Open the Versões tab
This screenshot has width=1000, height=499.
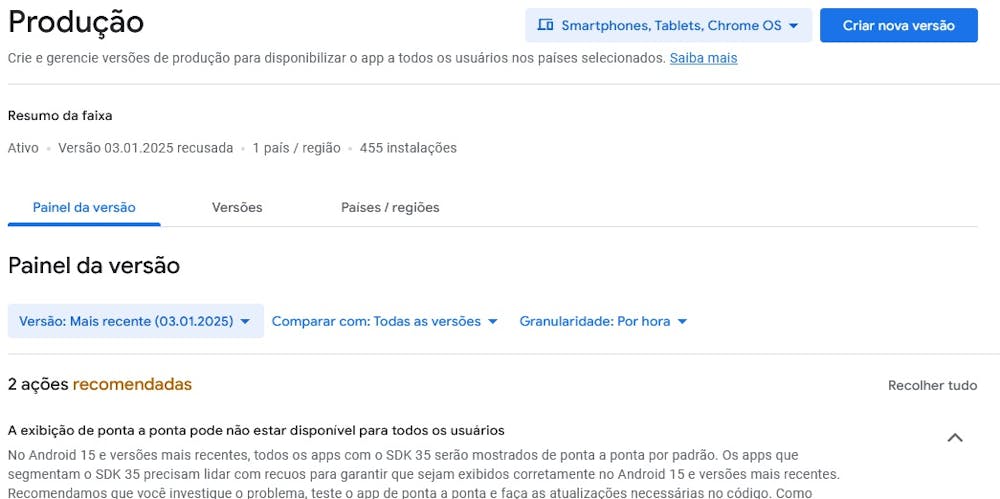[237, 207]
